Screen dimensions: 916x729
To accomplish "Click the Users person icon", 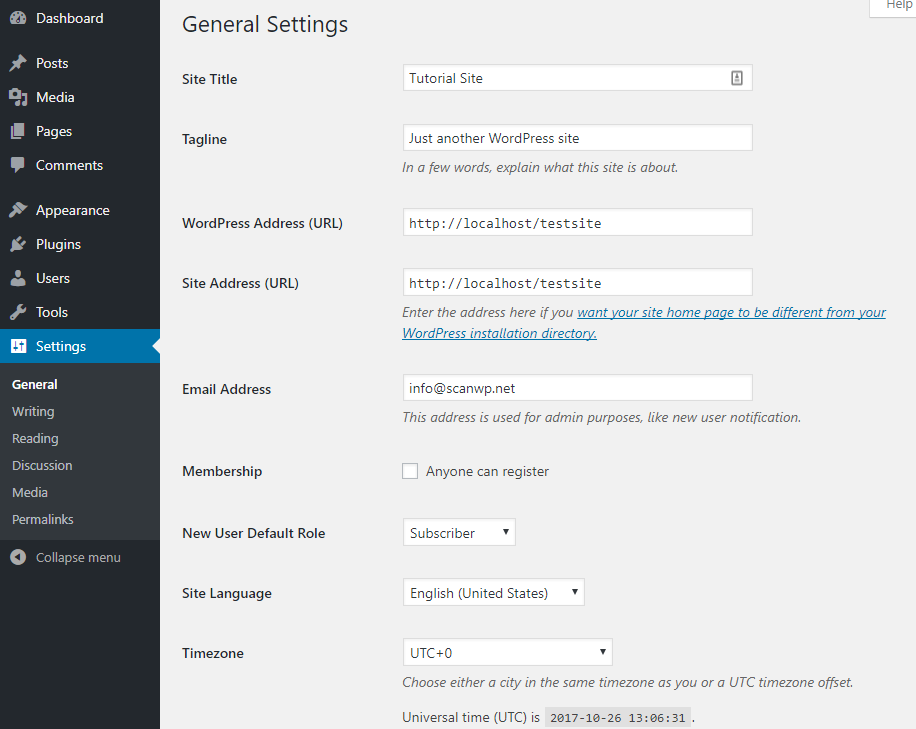I will [18, 278].
